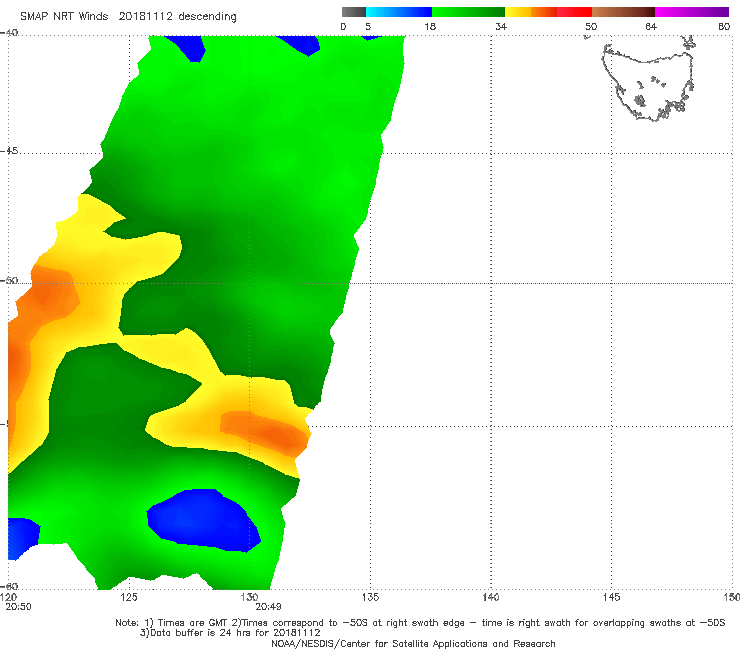Click the '-60' latitude axis label
Image resolution: width=740 pixels, height=650 pixels.
pos(9,586)
